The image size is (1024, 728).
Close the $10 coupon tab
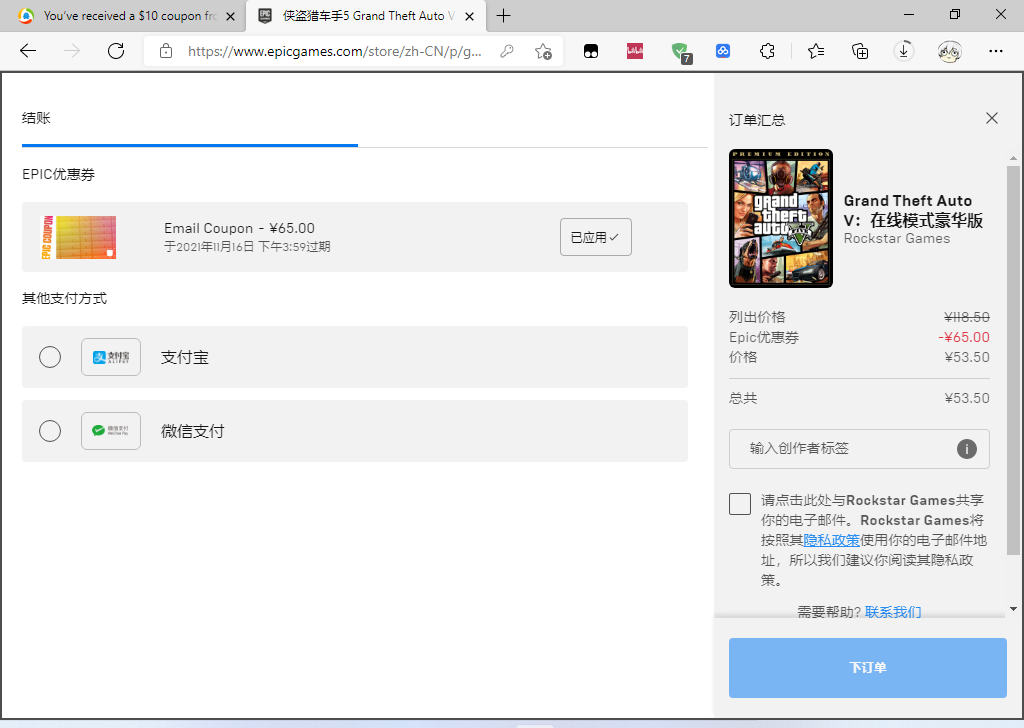coord(231,16)
